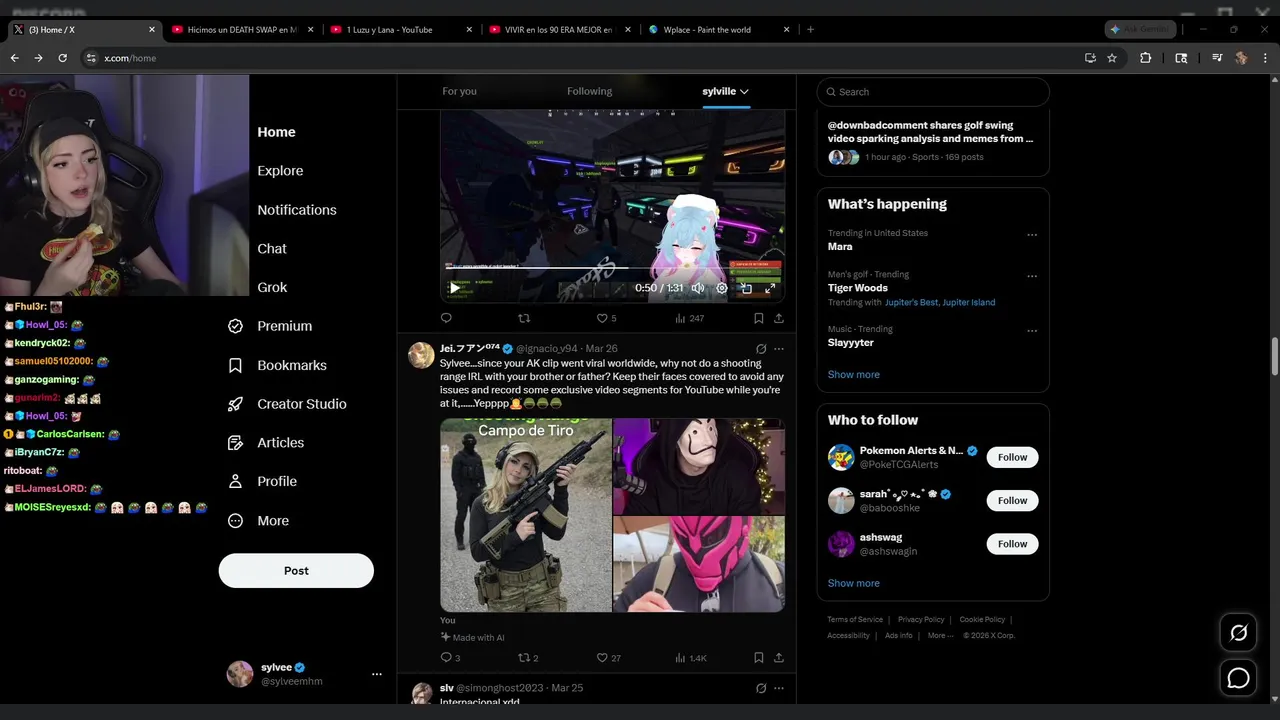Follow sarah @babooshke
The image size is (1280, 720).
[1012, 500]
